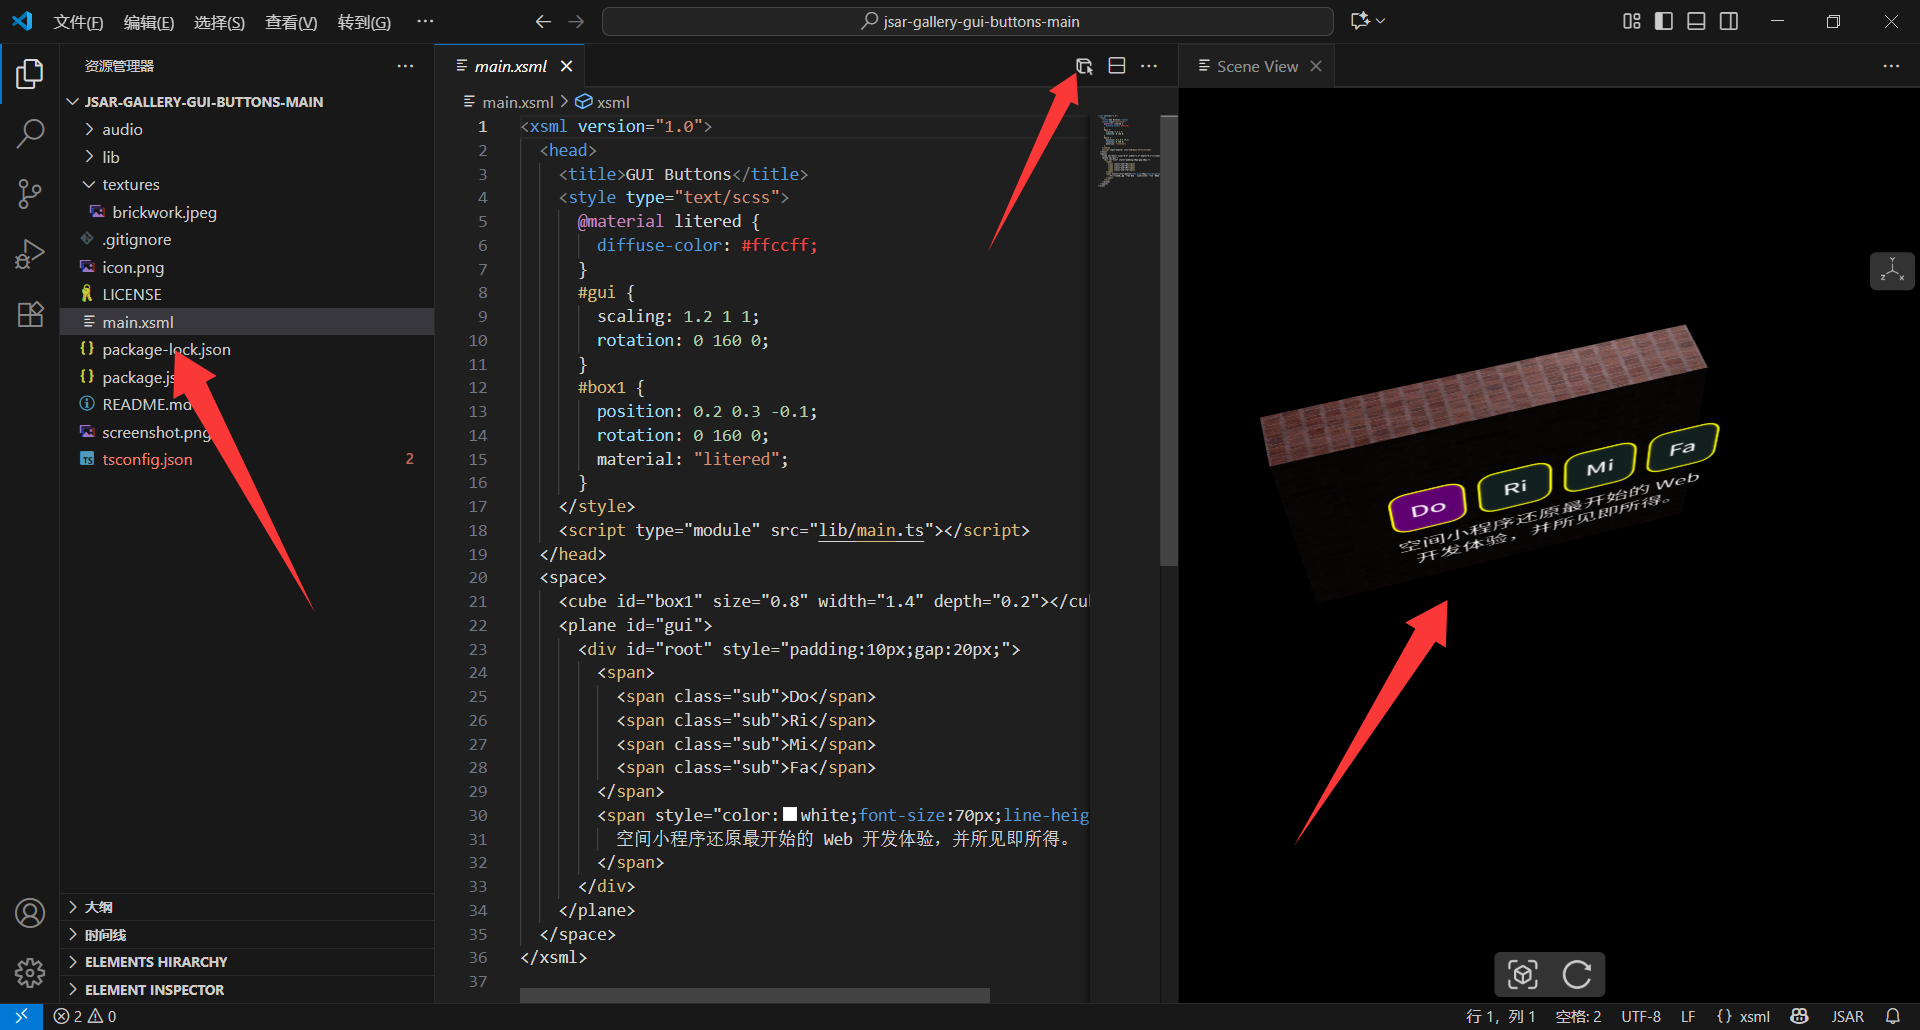The image size is (1920, 1030).
Task: Click the VS Code logo in title bar
Action: click(x=22, y=21)
